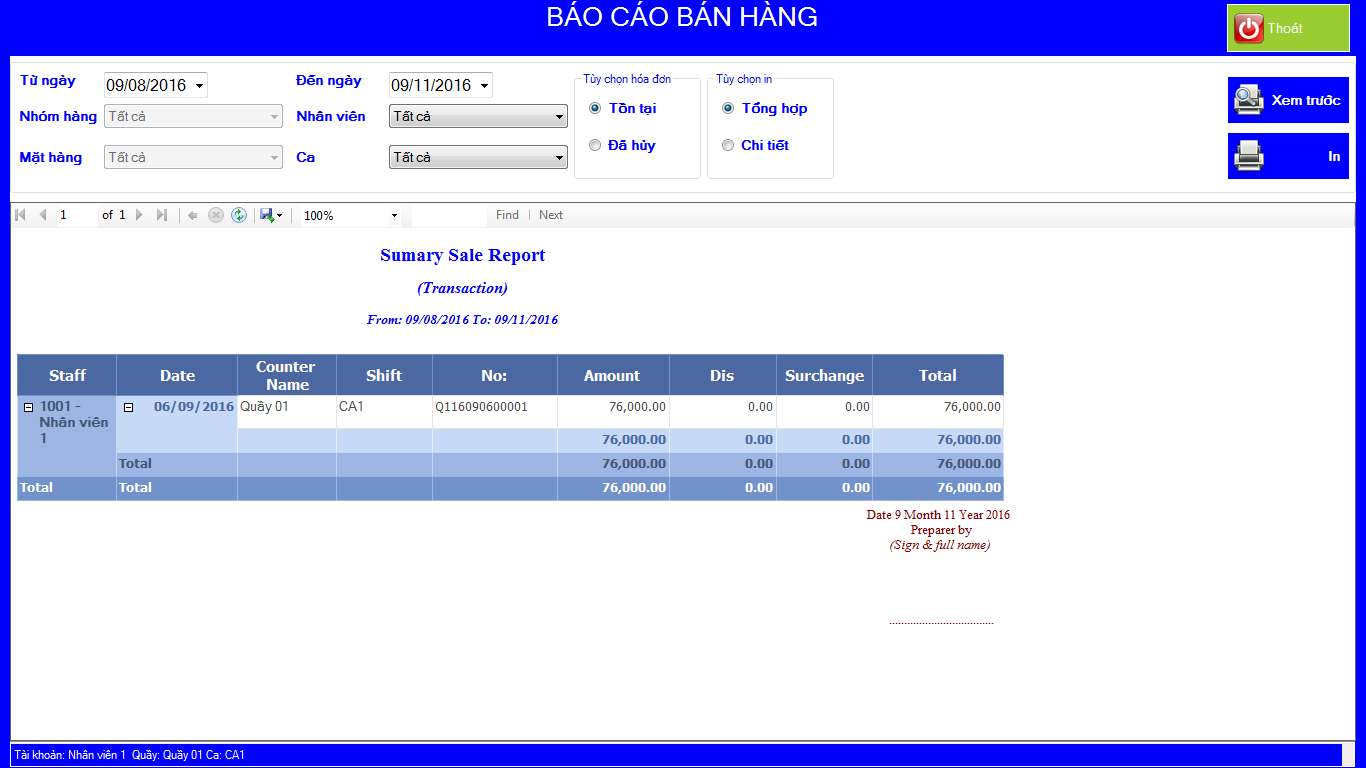
Task: Open the export report save icon
Action: 267,215
